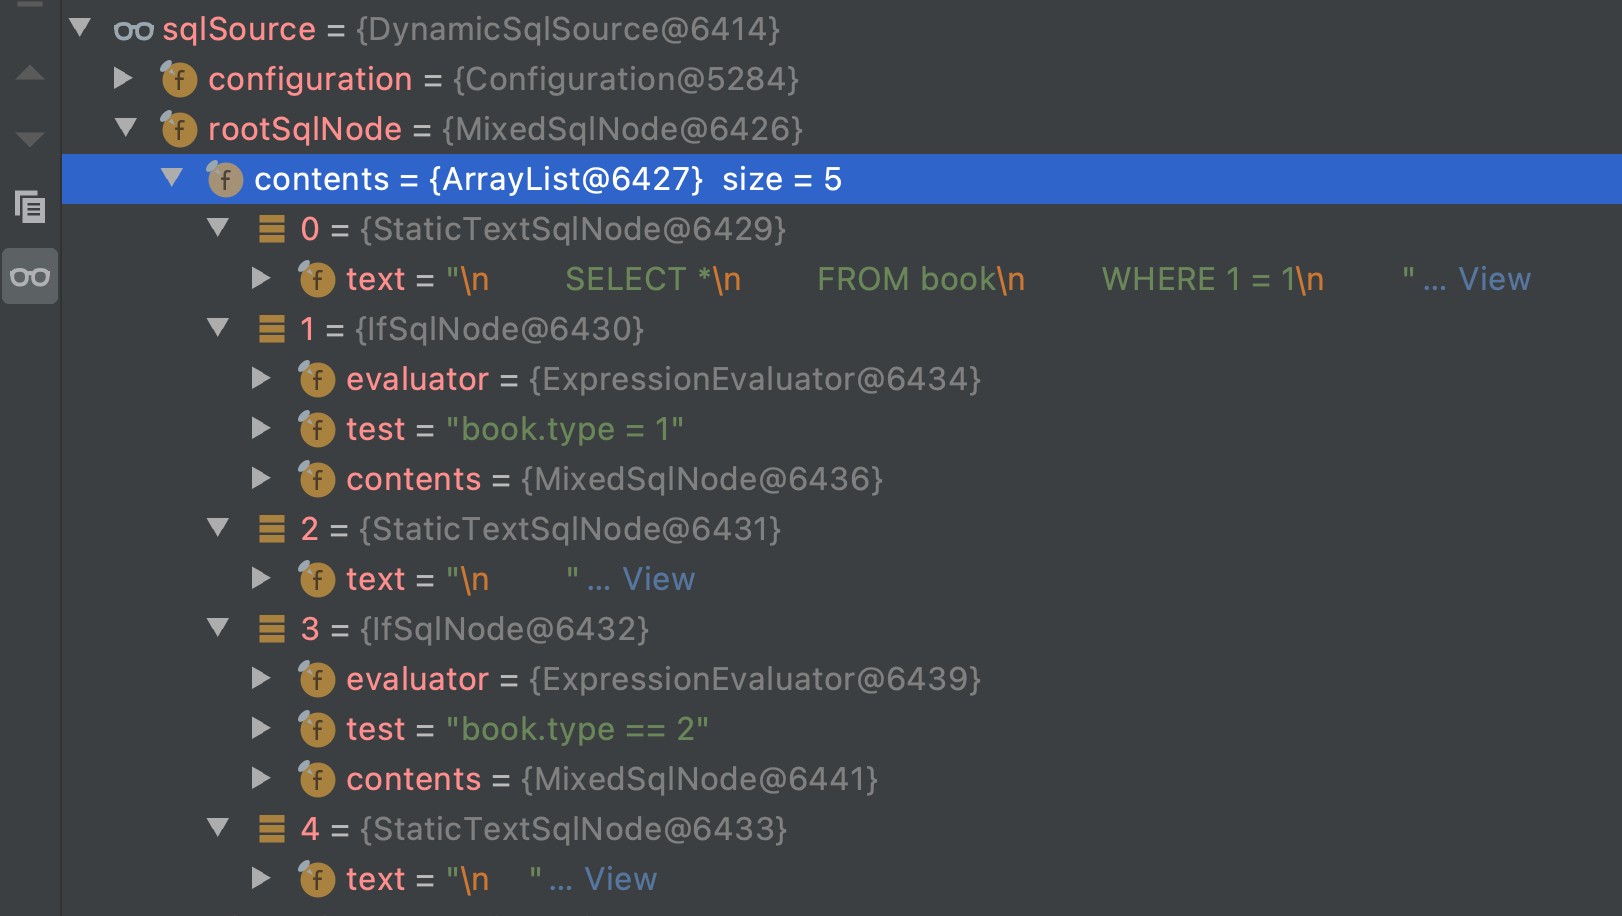Click field icon next to configuration
1622x916 pixels.
(179, 78)
